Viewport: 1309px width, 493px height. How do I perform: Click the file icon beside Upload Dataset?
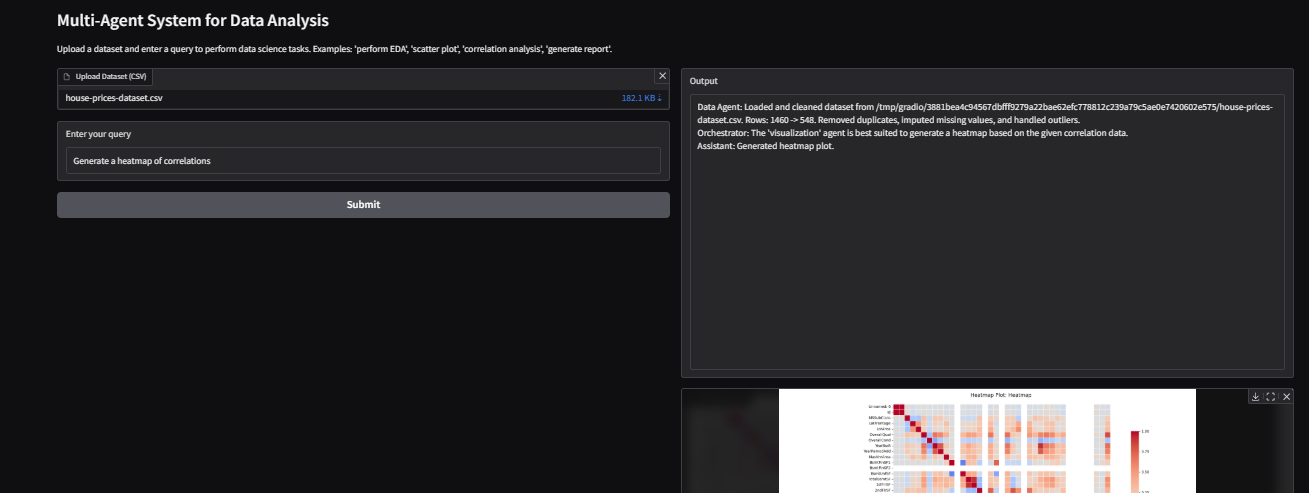pos(67,77)
